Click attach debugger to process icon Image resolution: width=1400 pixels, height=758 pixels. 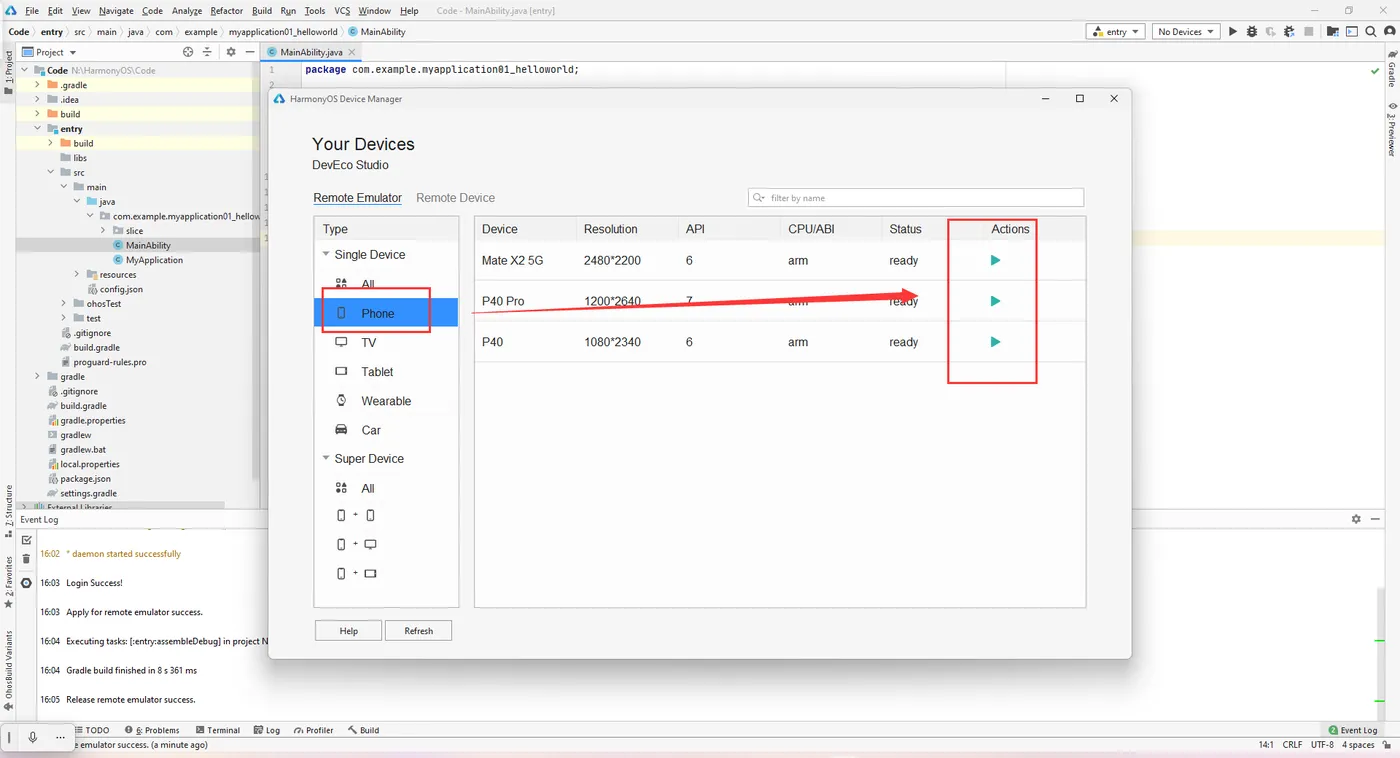(1288, 32)
